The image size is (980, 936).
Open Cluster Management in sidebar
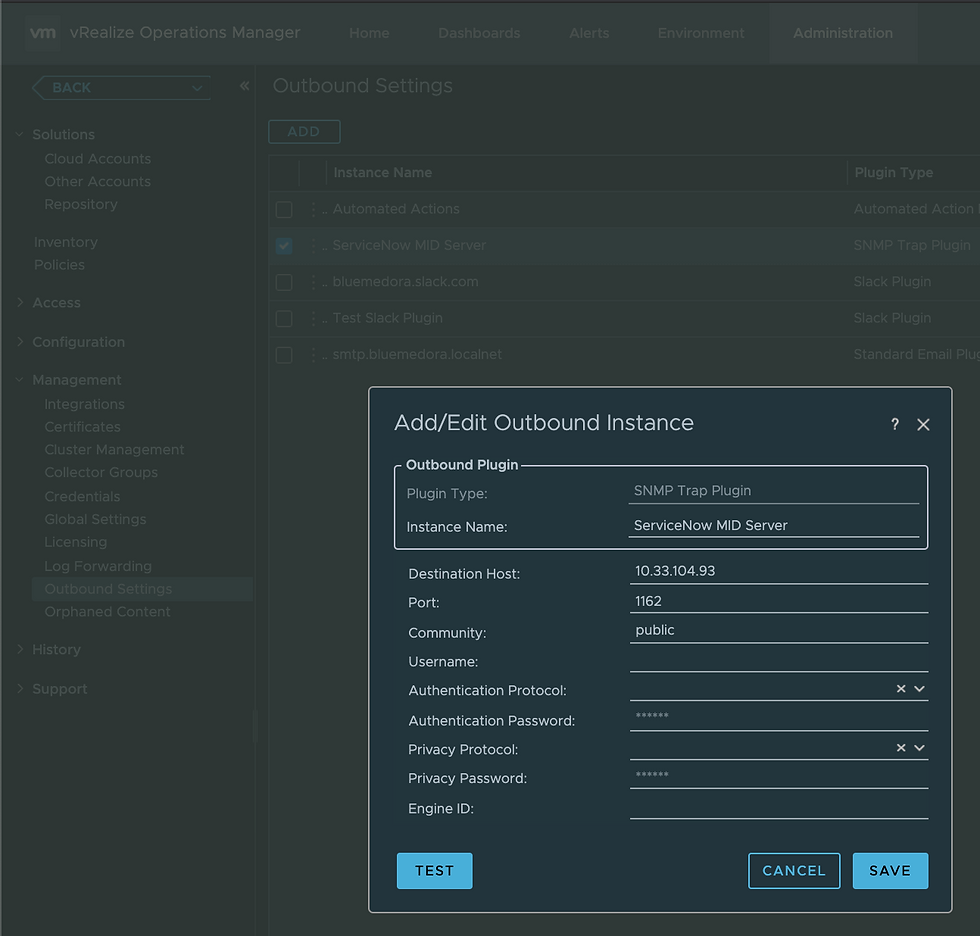[x=114, y=450]
